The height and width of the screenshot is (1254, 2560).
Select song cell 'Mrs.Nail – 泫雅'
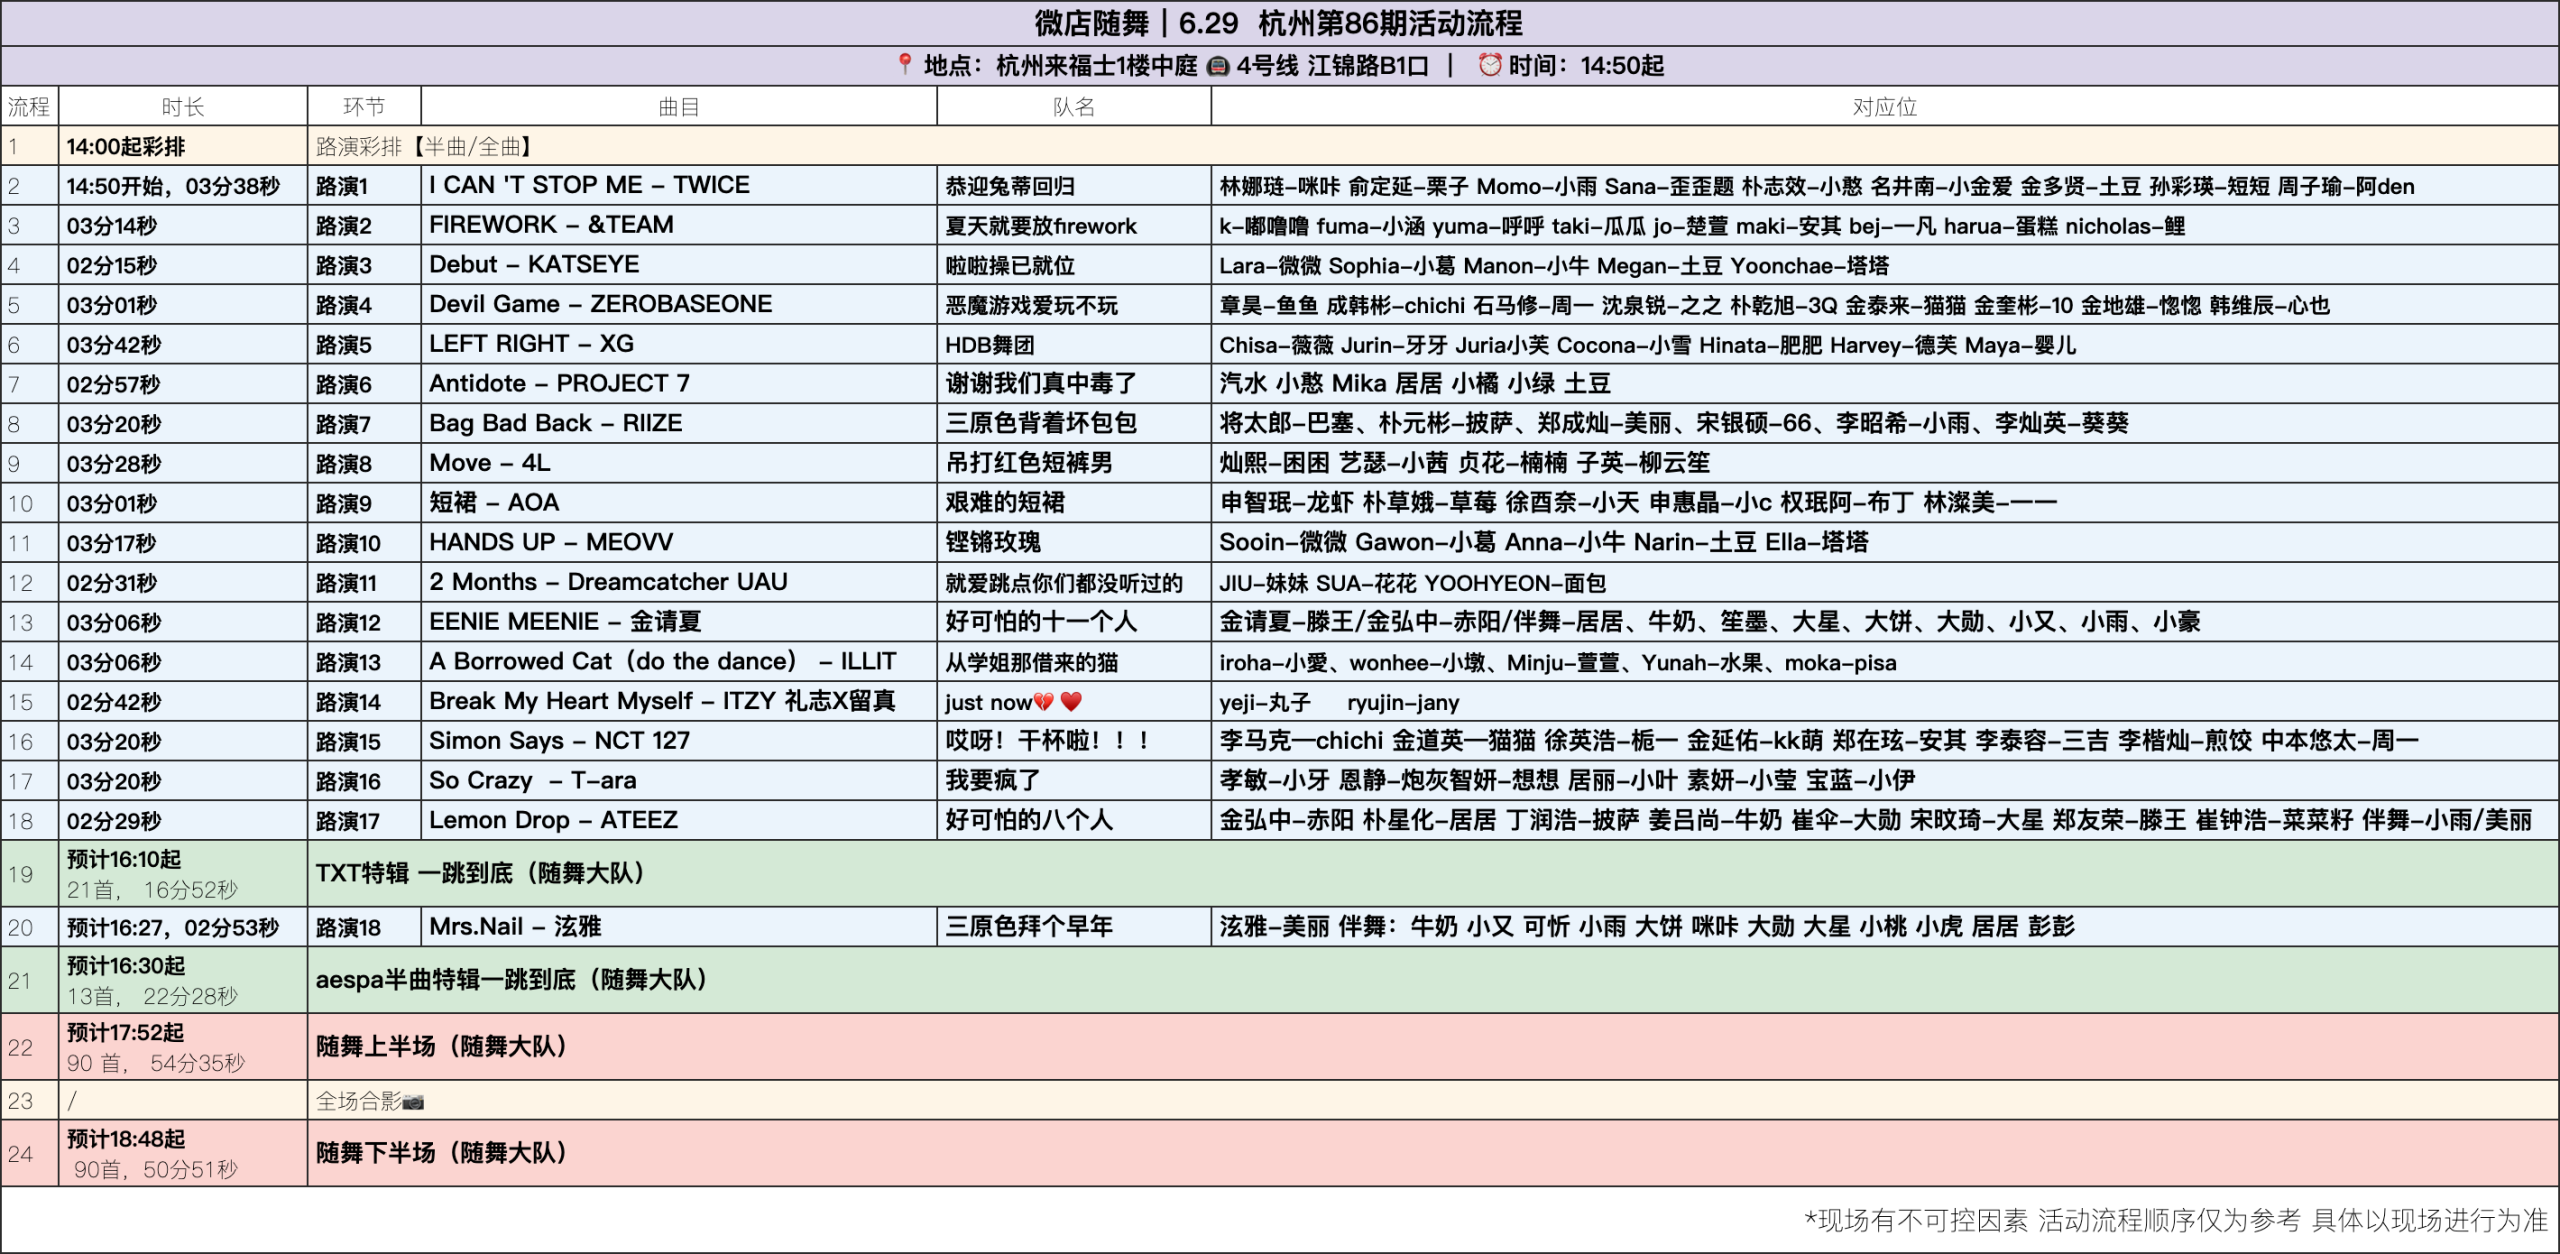tap(679, 927)
